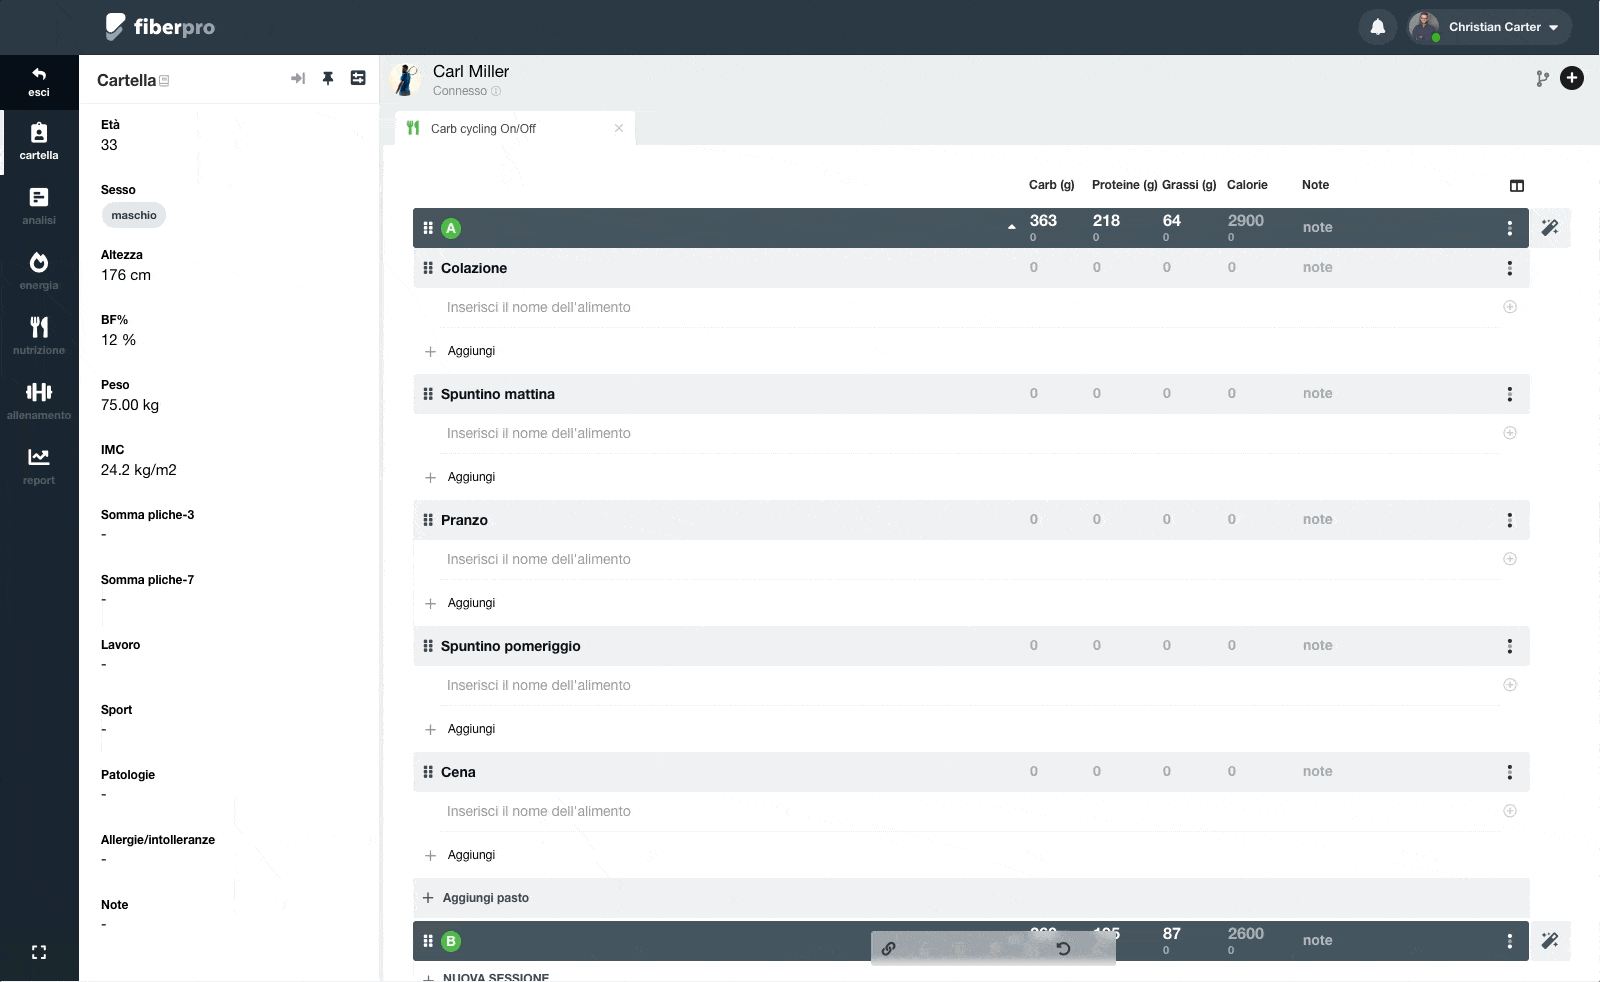Click the plus circle in Cena food row
The width and height of the screenshot is (1600, 982).
(x=1510, y=811)
